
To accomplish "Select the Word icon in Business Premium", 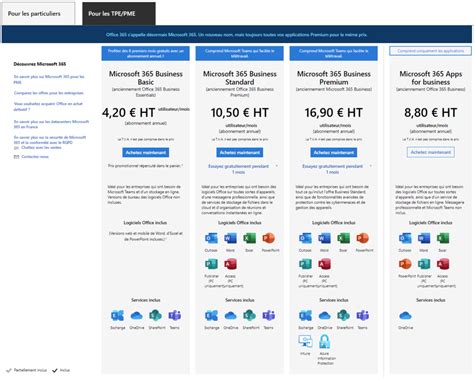I will point(324,238).
